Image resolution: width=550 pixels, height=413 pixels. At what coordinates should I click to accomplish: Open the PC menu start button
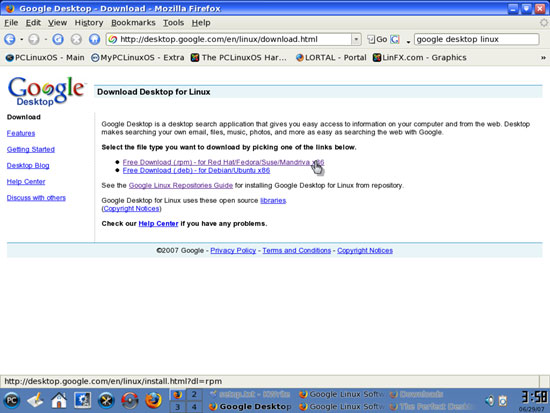[x=12, y=400]
